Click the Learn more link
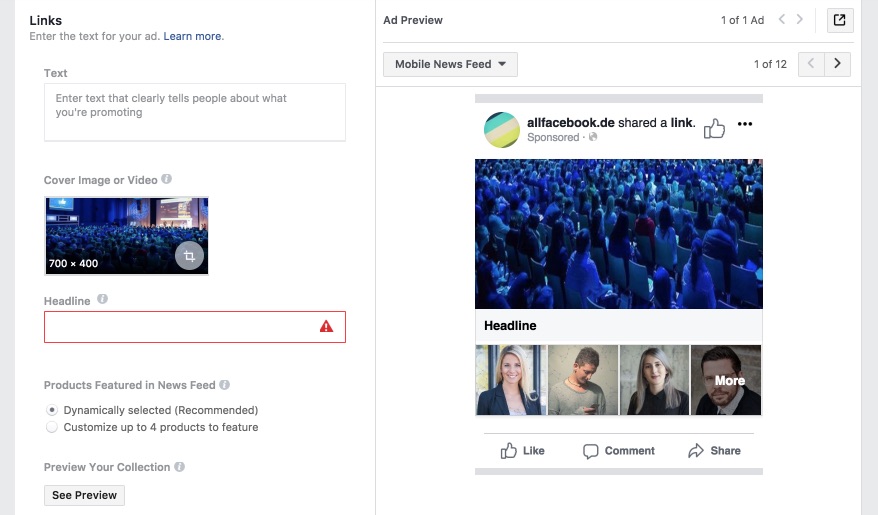878x515 pixels. pyautogui.click(x=192, y=36)
